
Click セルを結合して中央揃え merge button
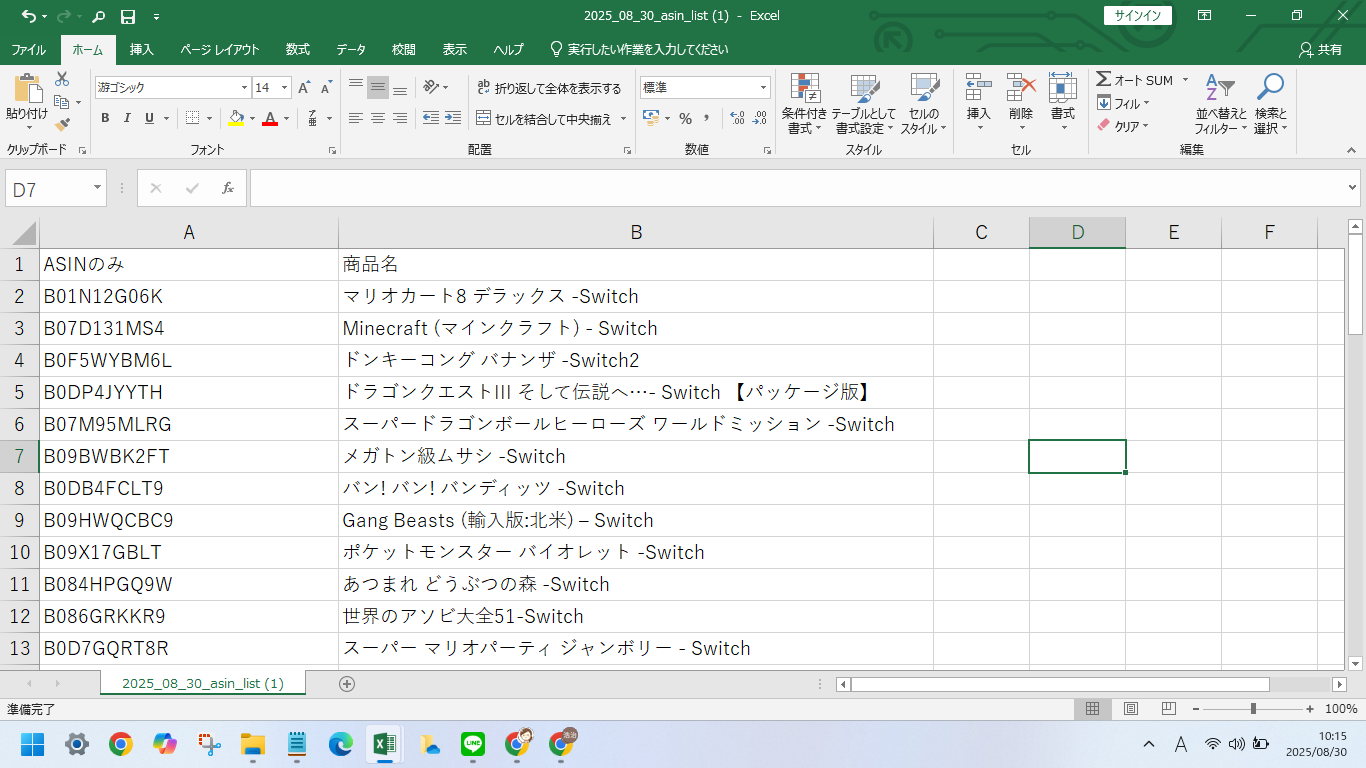[543, 118]
